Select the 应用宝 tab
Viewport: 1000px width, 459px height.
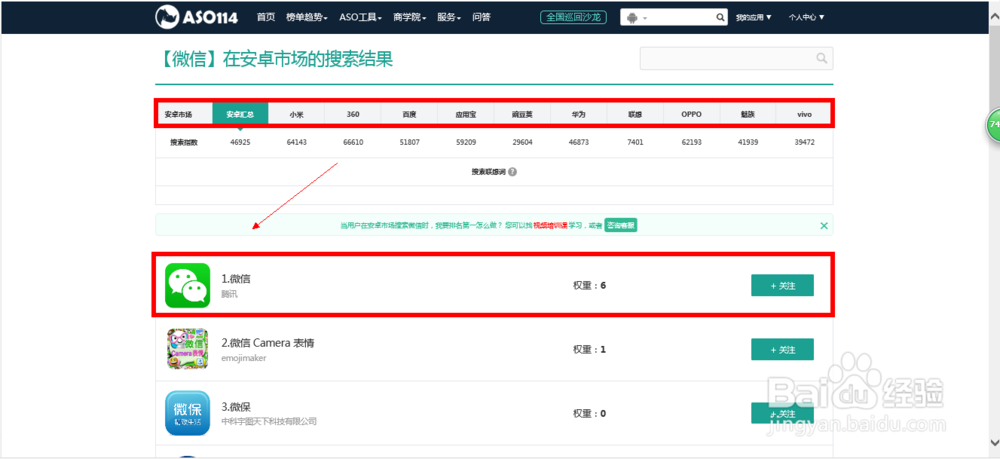tap(466, 115)
